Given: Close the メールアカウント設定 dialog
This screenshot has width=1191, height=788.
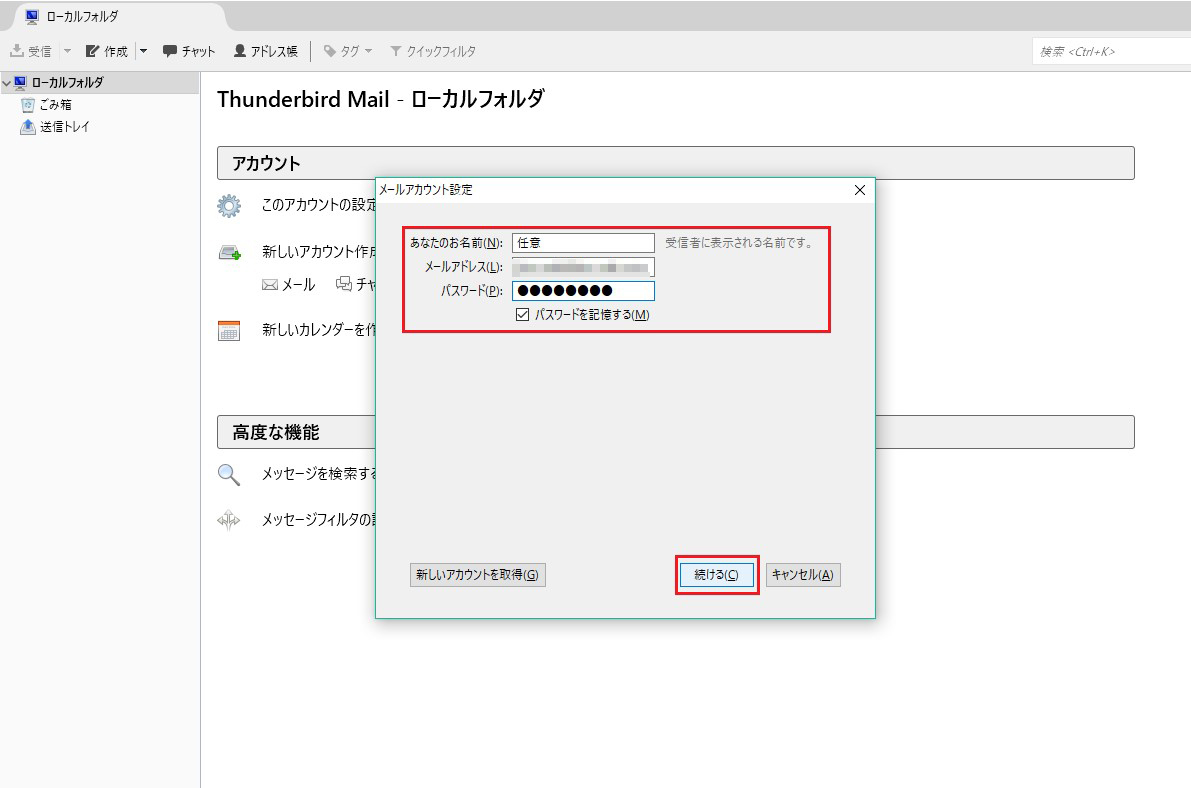Looking at the screenshot, I should pos(860,190).
